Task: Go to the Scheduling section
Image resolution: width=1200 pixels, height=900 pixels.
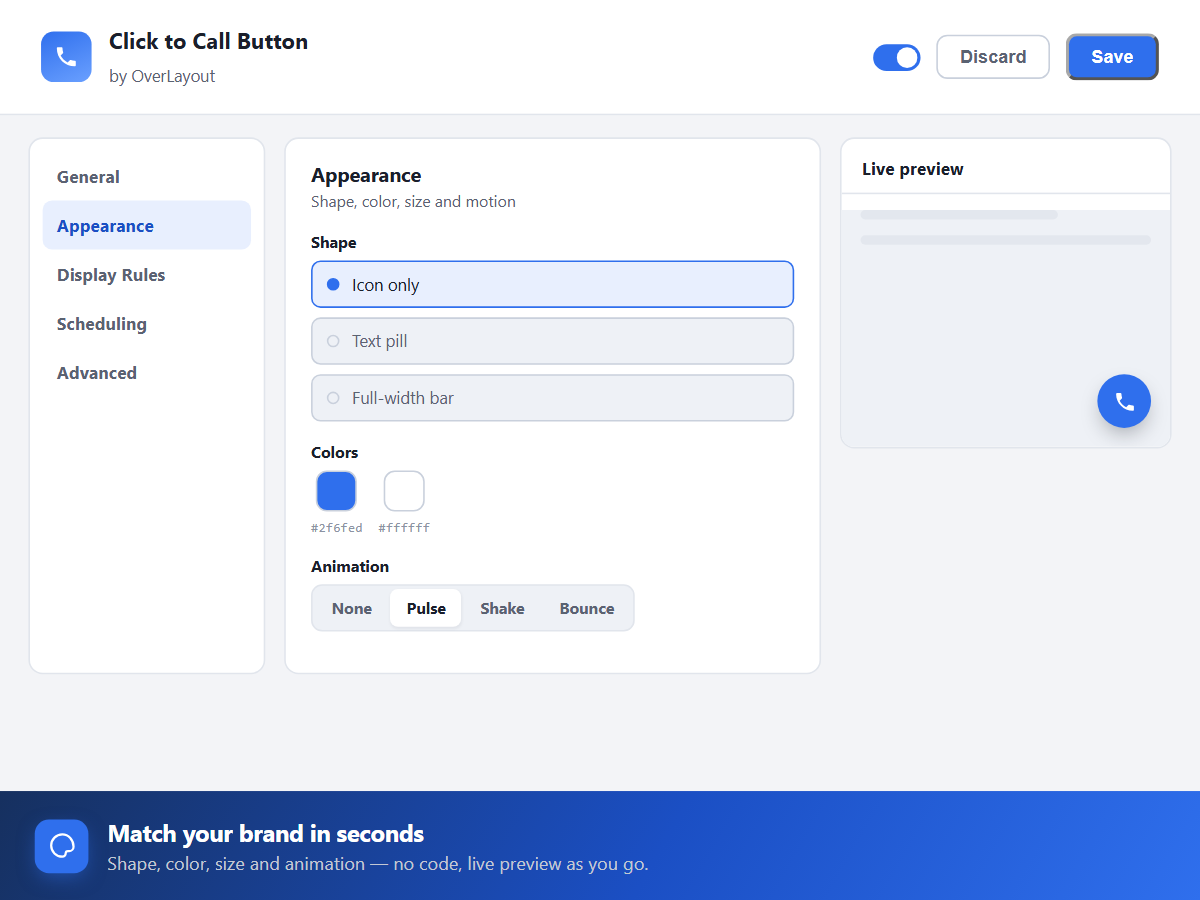Action: point(147,324)
